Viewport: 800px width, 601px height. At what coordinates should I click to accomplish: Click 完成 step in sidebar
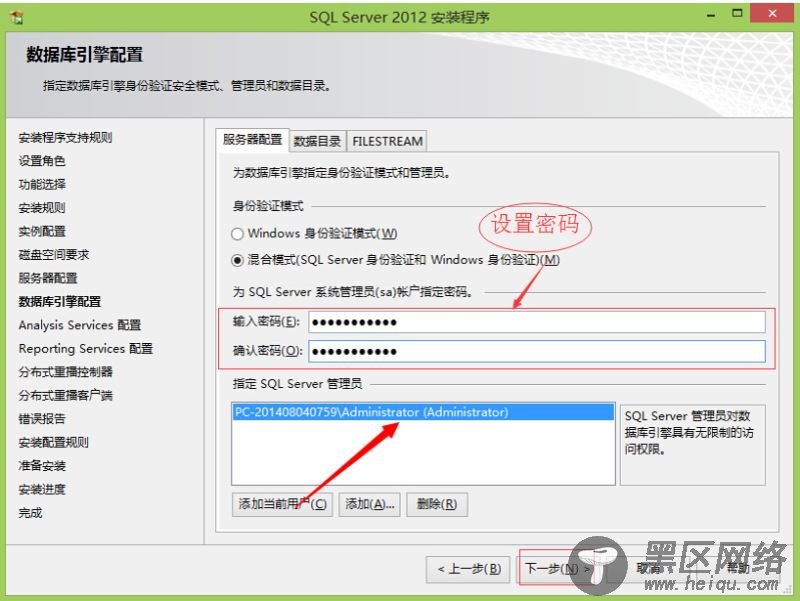click(30, 513)
